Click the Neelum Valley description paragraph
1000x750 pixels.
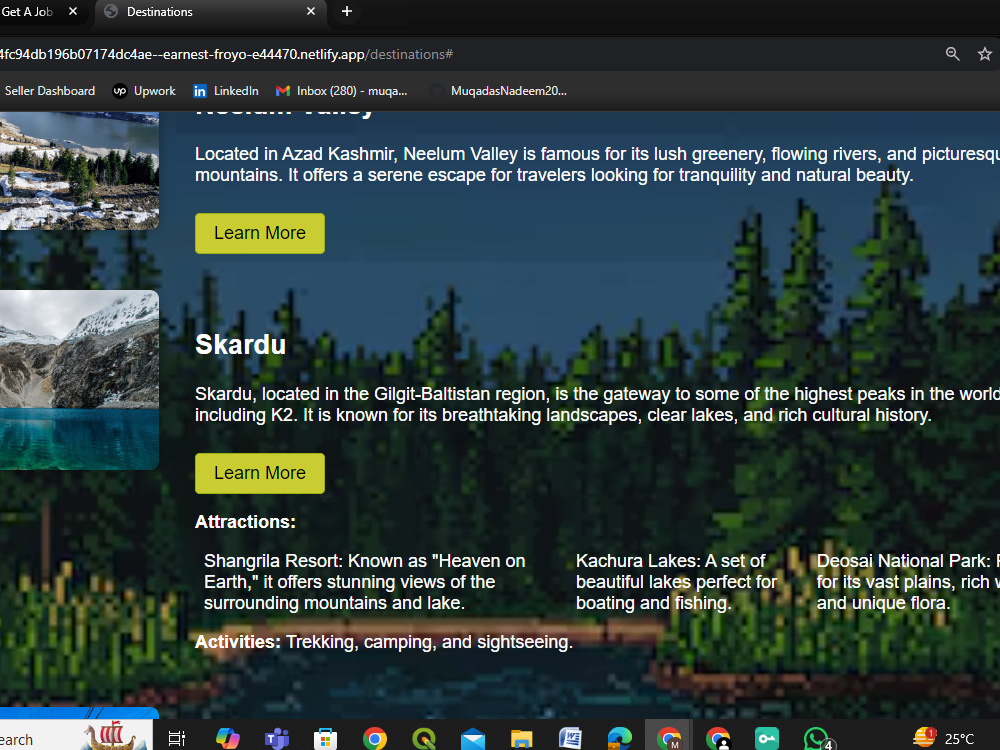click(x=597, y=165)
